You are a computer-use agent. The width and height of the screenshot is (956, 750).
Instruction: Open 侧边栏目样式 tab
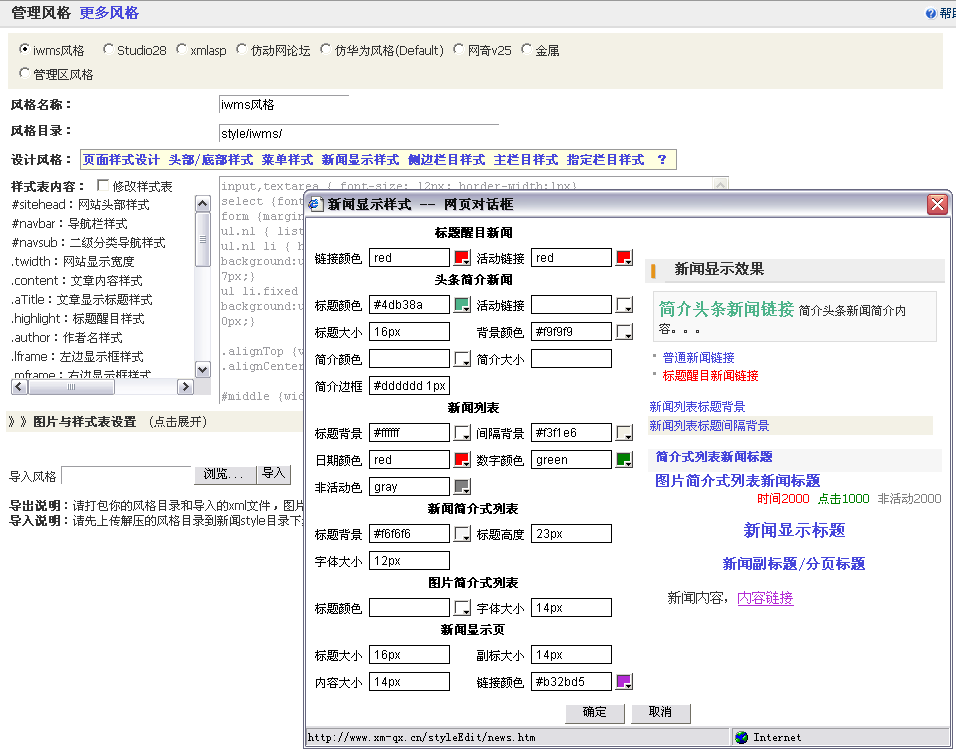[x=446, y=160]
